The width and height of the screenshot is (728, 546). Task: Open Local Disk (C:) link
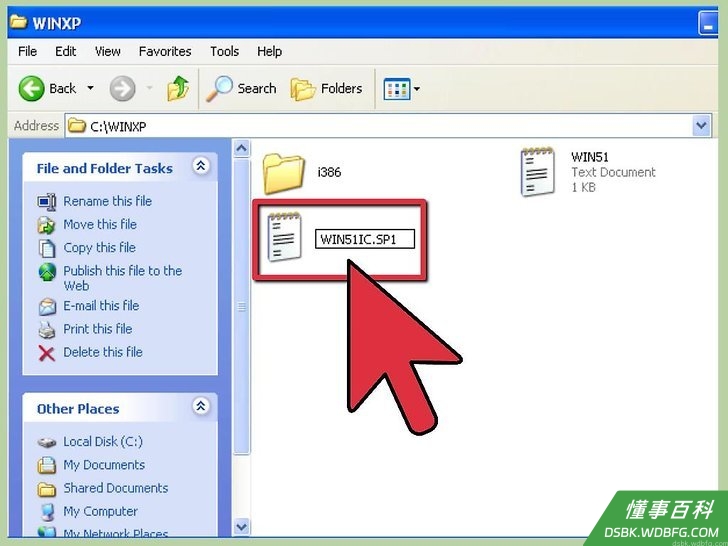[x=103, y=442]
